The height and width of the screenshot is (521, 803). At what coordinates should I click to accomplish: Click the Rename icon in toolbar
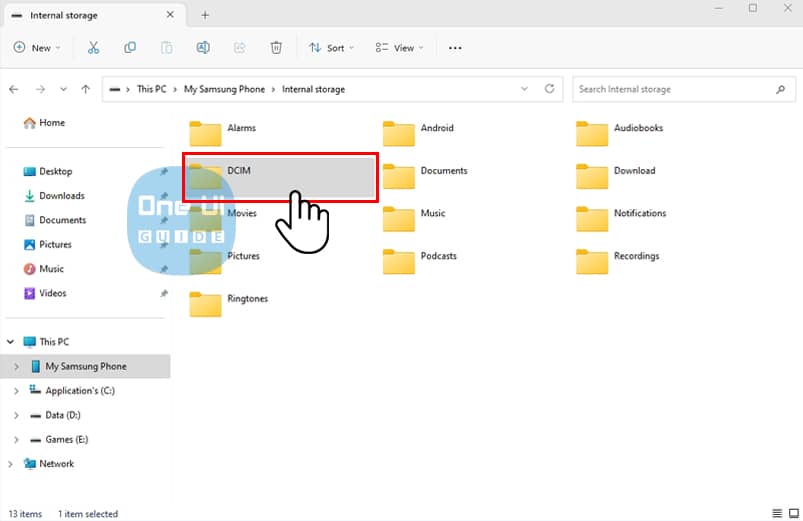point(203,47)
